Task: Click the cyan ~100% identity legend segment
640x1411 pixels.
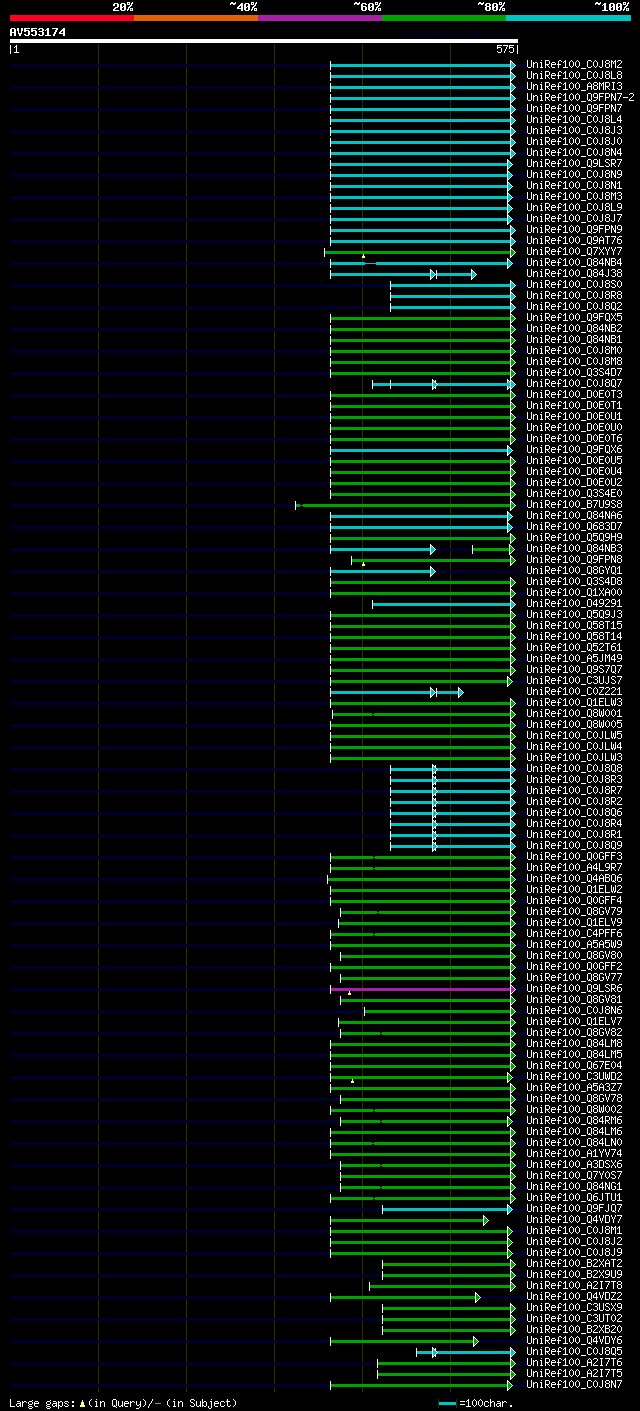Action: coord(568,17)
